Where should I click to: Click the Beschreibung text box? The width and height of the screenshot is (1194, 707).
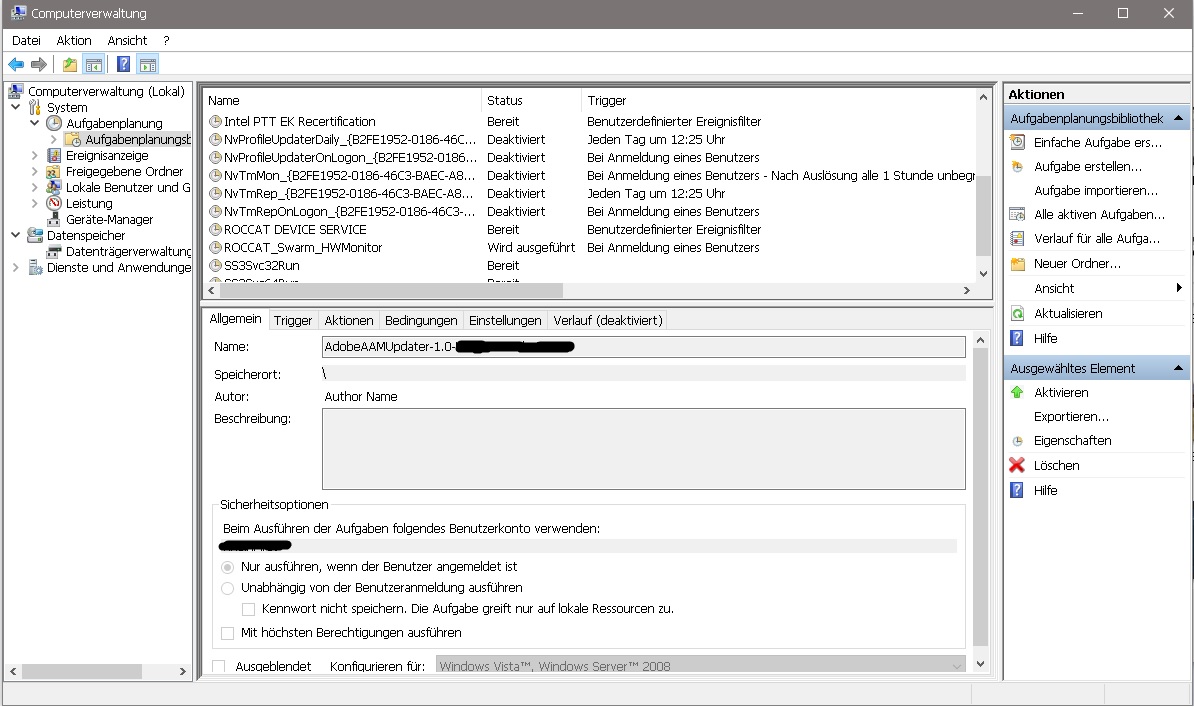point(643,449)
